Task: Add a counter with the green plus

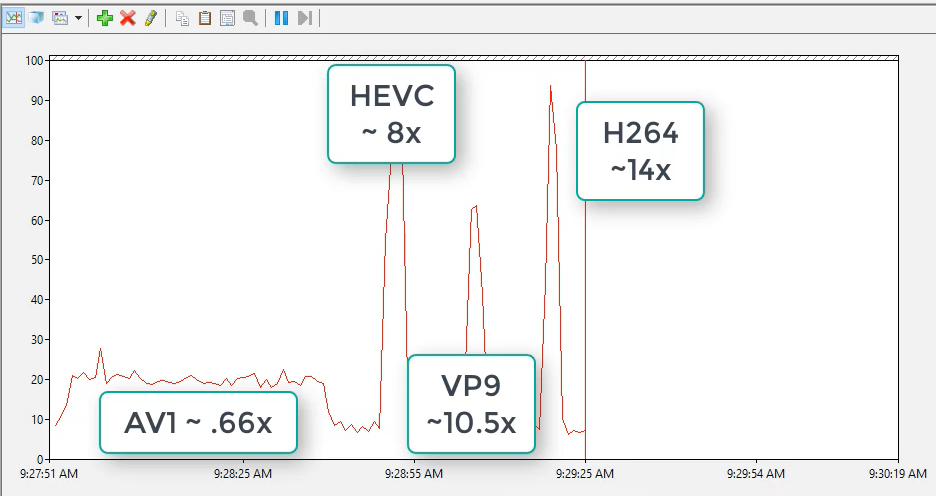Action: click(105, 18)
